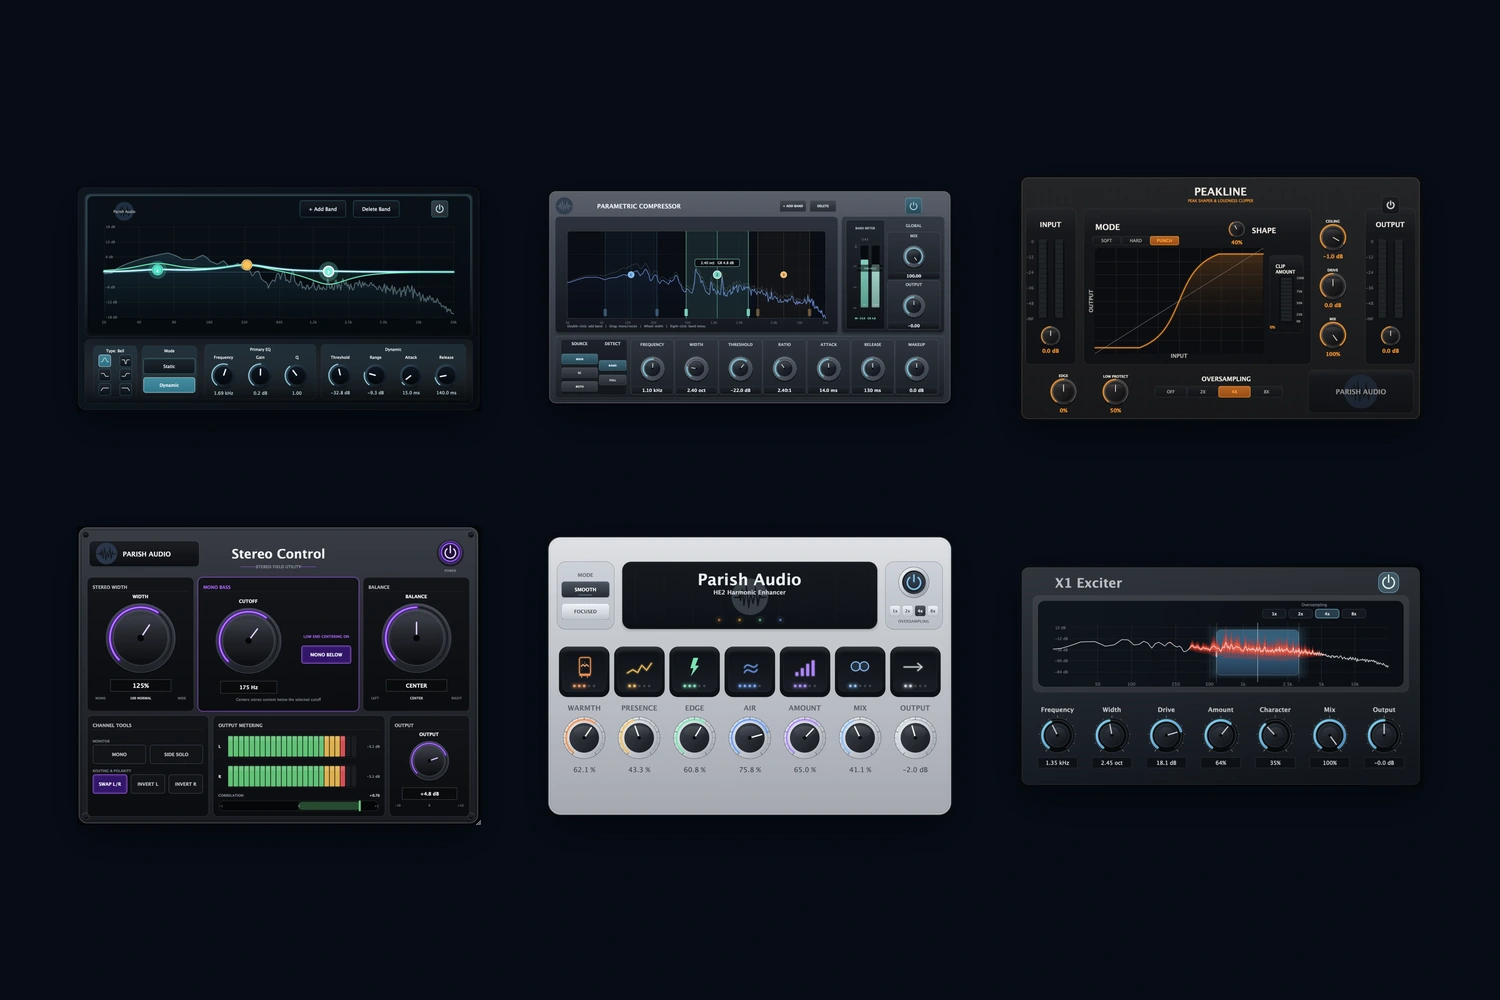This screenshot has width=1500, height=1000.
Task: Click the Presence zigzag icon in the Harmonic Enhancer
Action: click(639, 667)
